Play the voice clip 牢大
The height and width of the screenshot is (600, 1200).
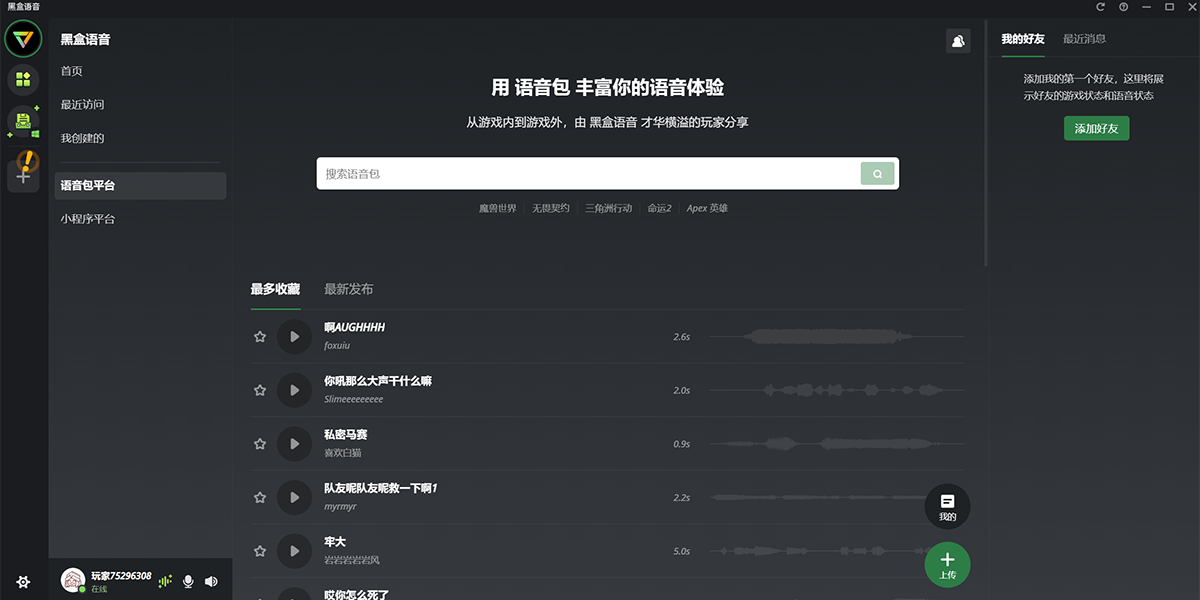click(294, 551)
